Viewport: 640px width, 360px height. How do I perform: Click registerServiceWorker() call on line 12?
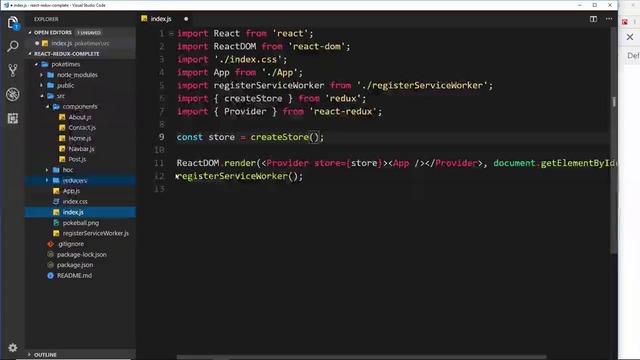tap(239, 176)
